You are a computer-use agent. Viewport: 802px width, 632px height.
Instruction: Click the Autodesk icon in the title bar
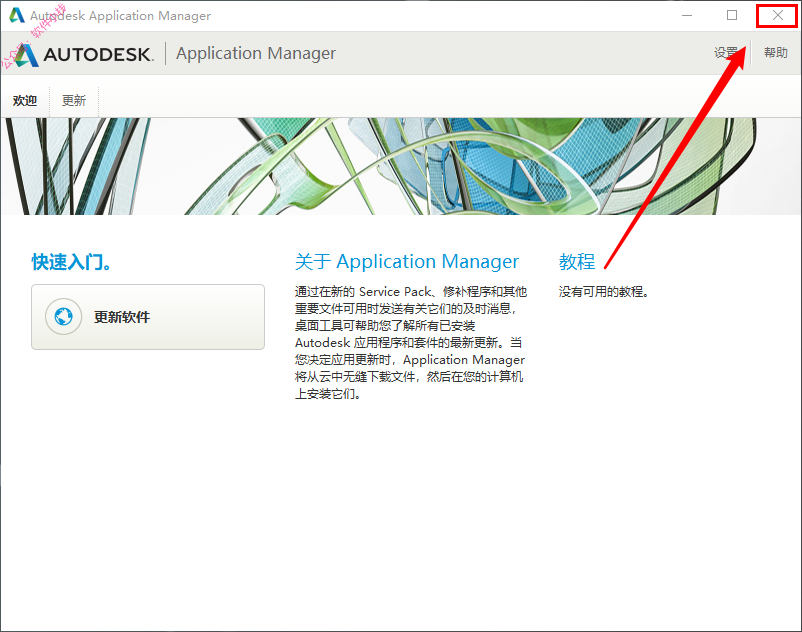tap(17, 15)
